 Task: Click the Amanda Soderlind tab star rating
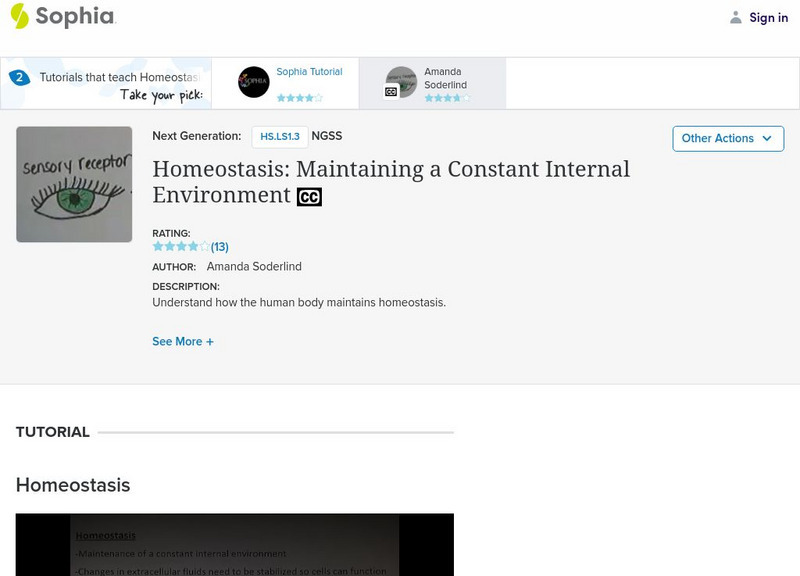tap(446, 98)
